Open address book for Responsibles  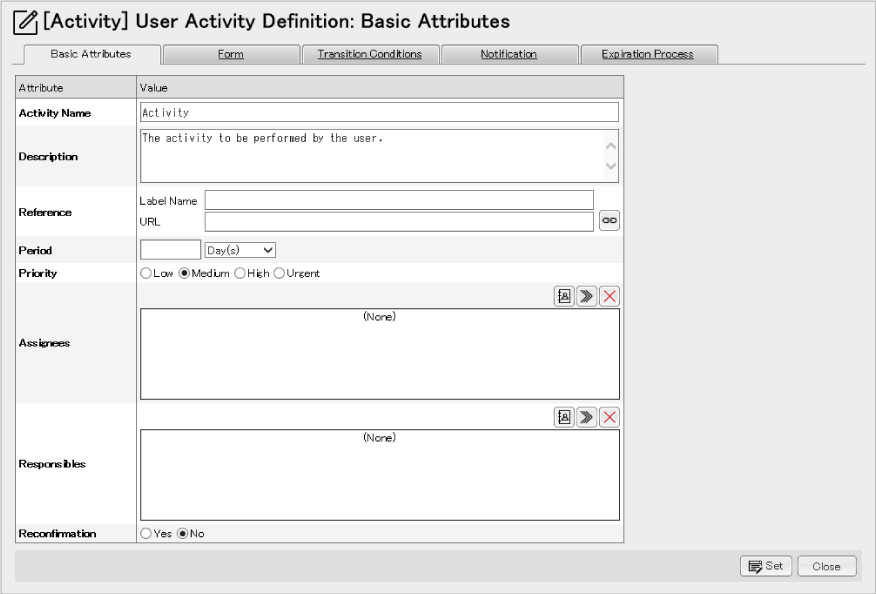pyautogui.click(x=564, y=417)
